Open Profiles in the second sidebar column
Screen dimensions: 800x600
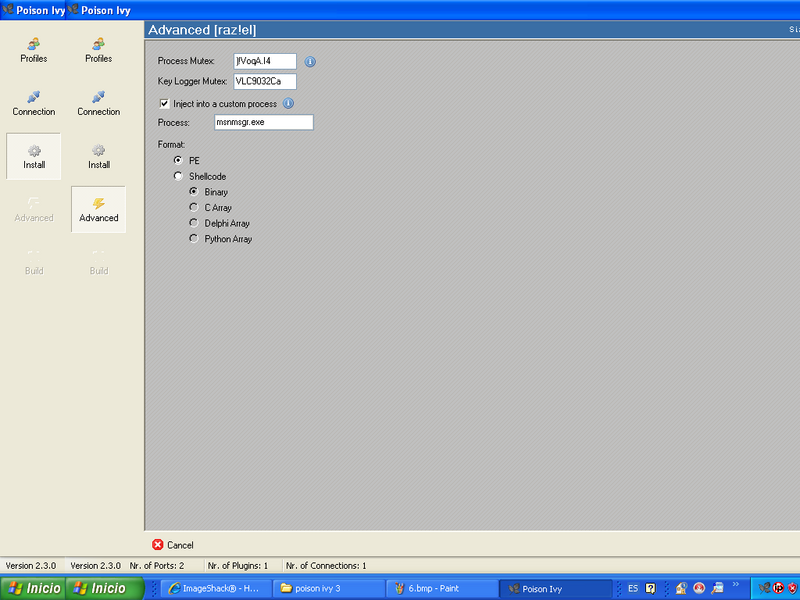pyautogui.click(x=98, y=51)
